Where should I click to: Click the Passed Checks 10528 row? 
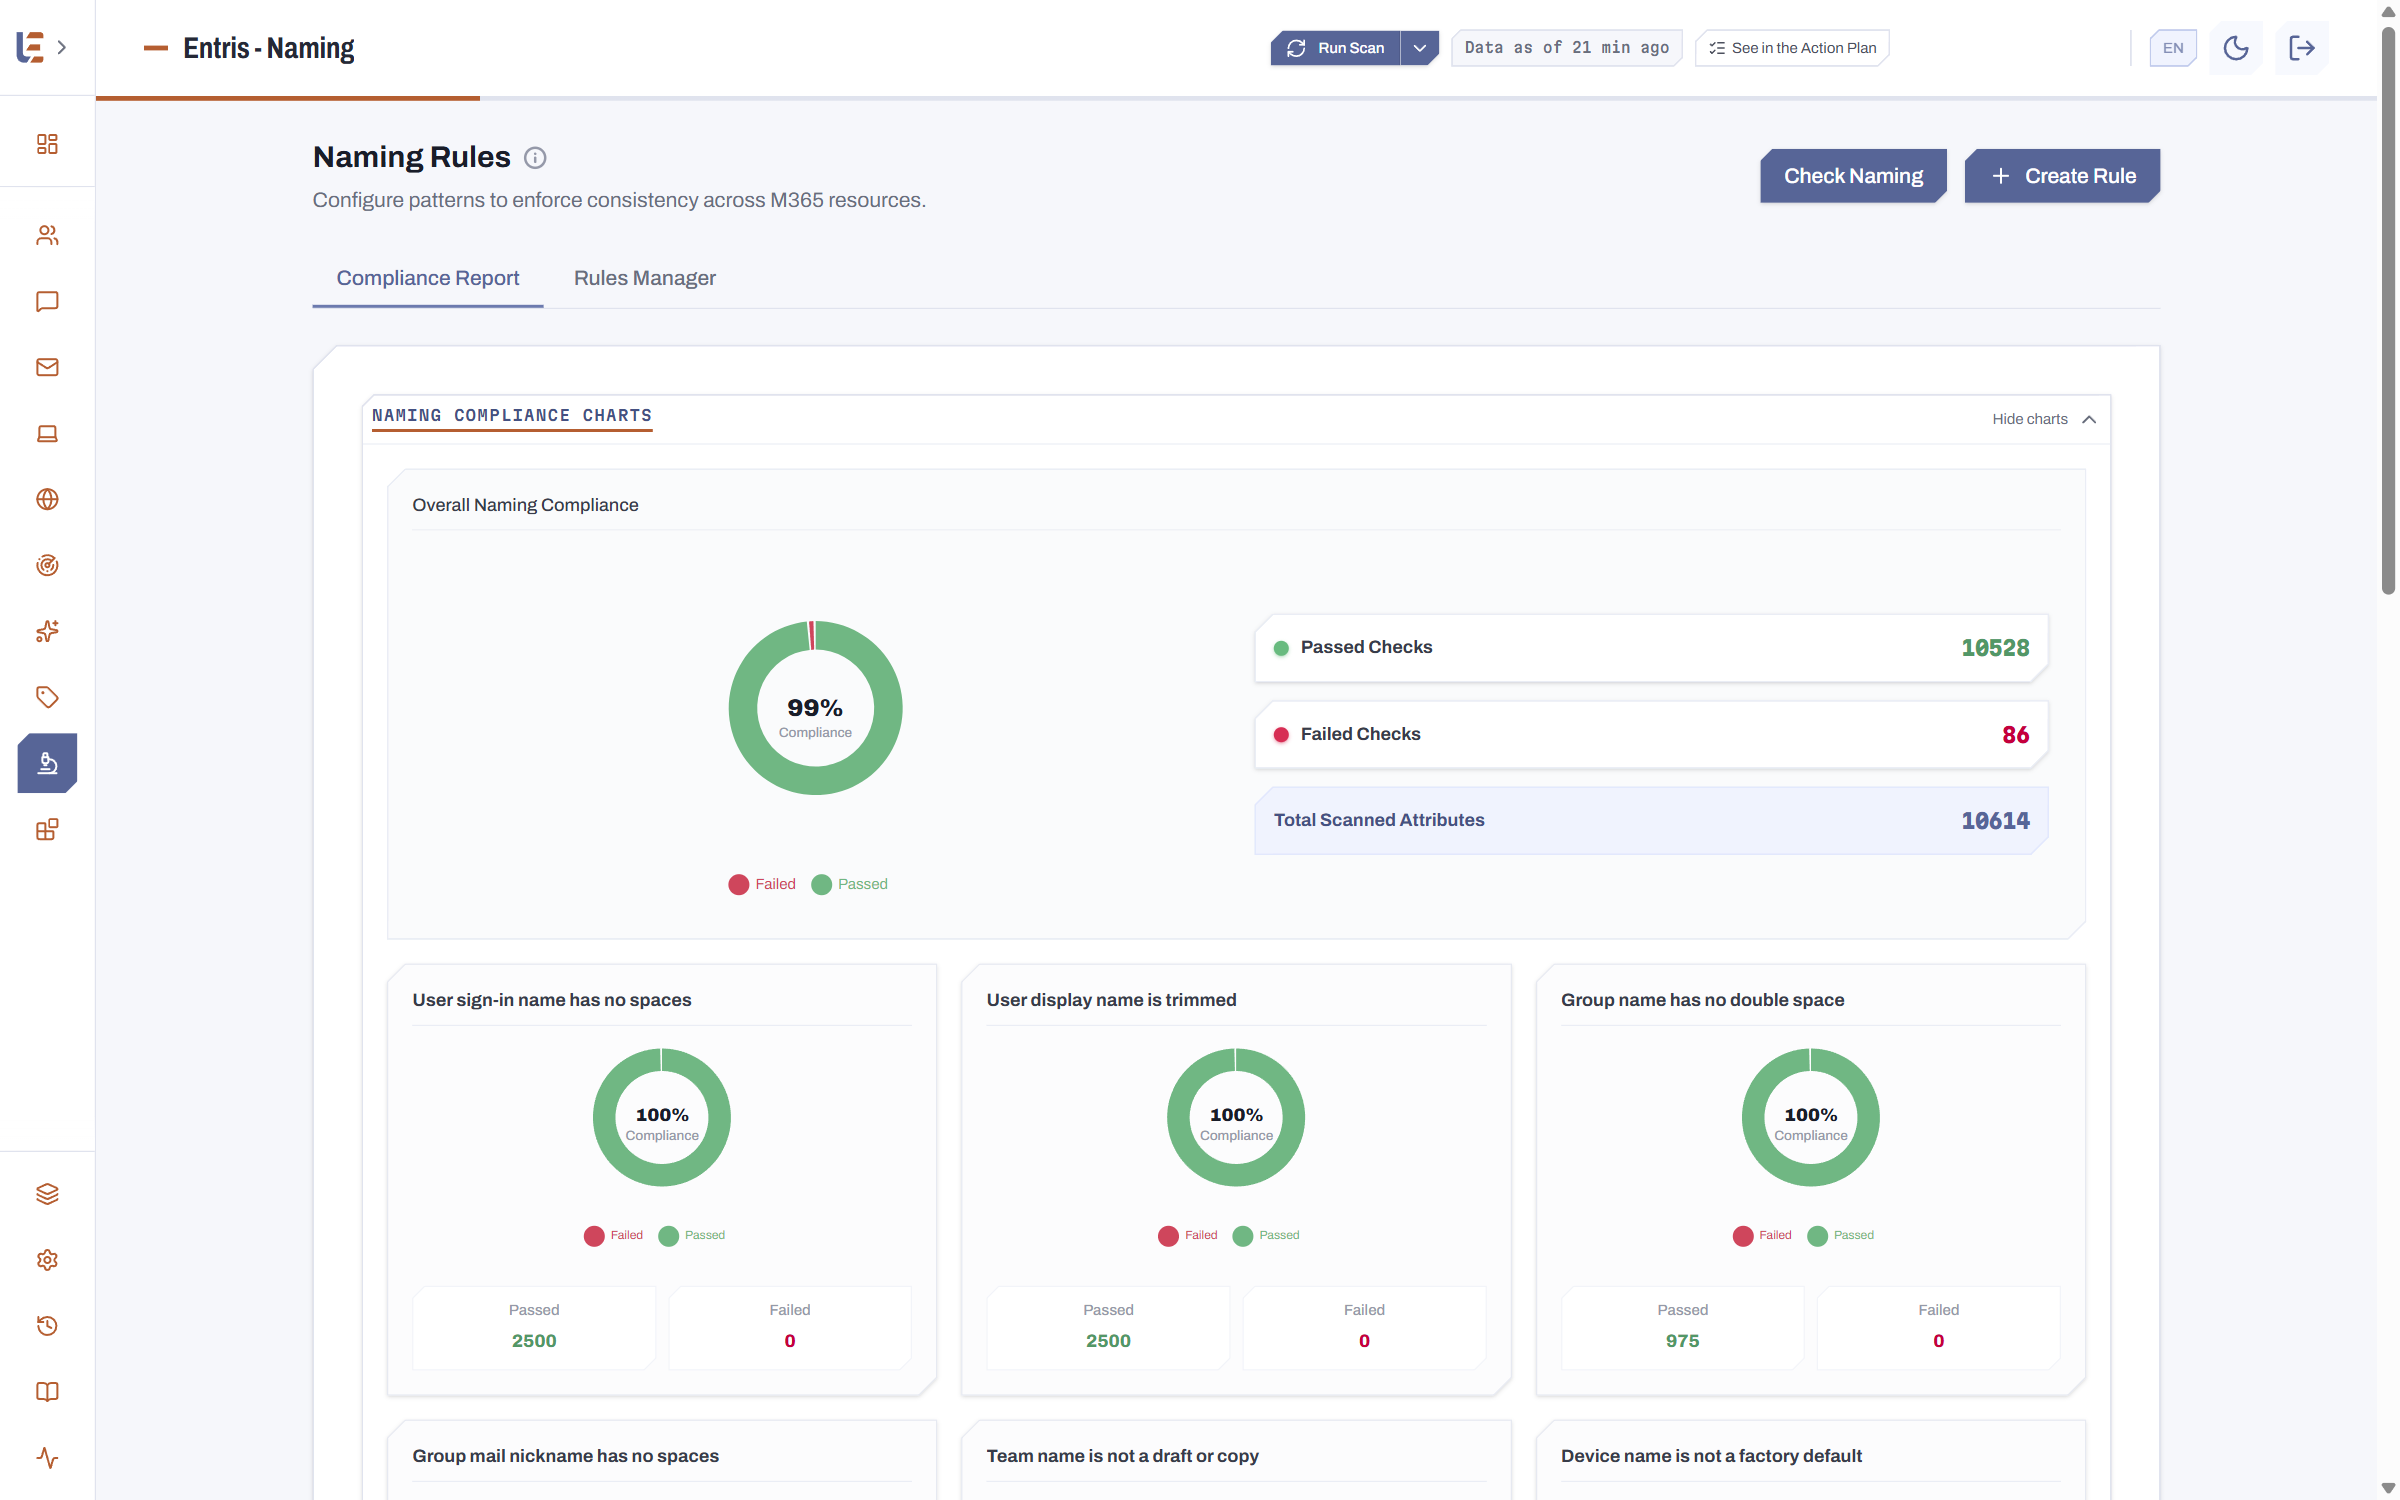(1651, 648)
